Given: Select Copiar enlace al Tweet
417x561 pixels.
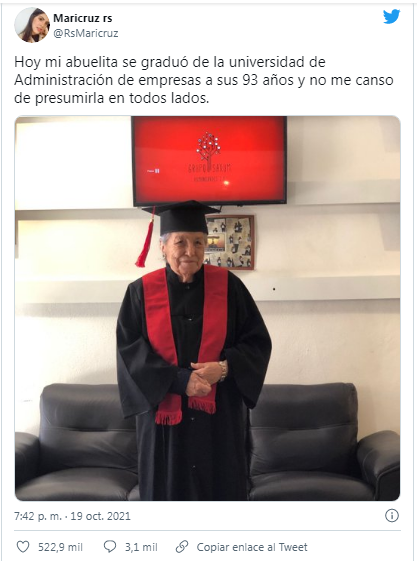Looking at the screenshot, I should (252, 547).
